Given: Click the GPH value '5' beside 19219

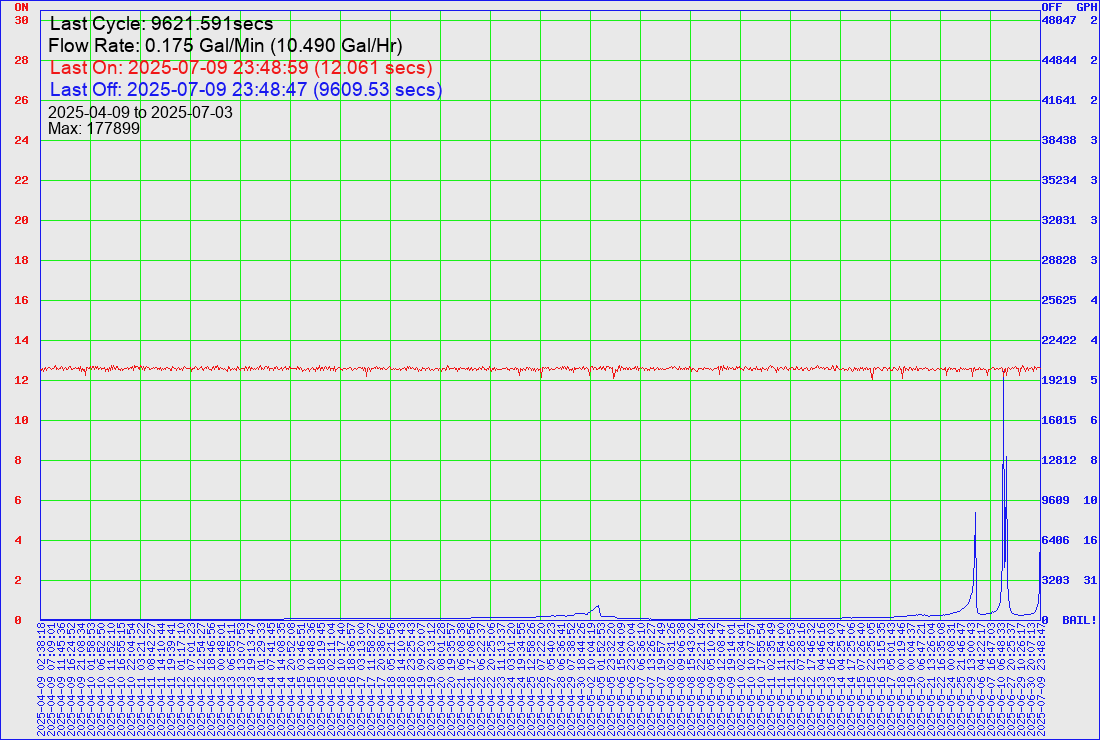Looking at the screenshot, I should coord(1093,380).
